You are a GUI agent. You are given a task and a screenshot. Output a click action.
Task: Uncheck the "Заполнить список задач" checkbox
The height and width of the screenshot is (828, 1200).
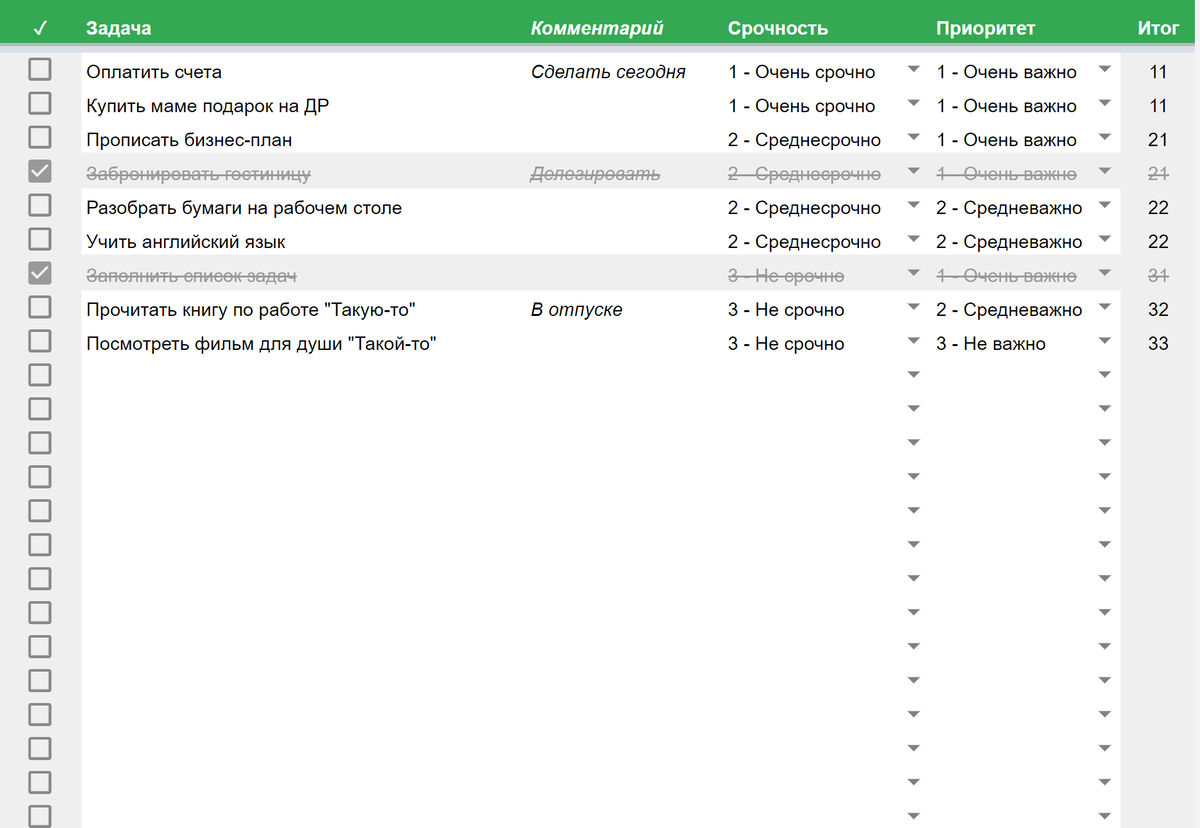[39, 274]
